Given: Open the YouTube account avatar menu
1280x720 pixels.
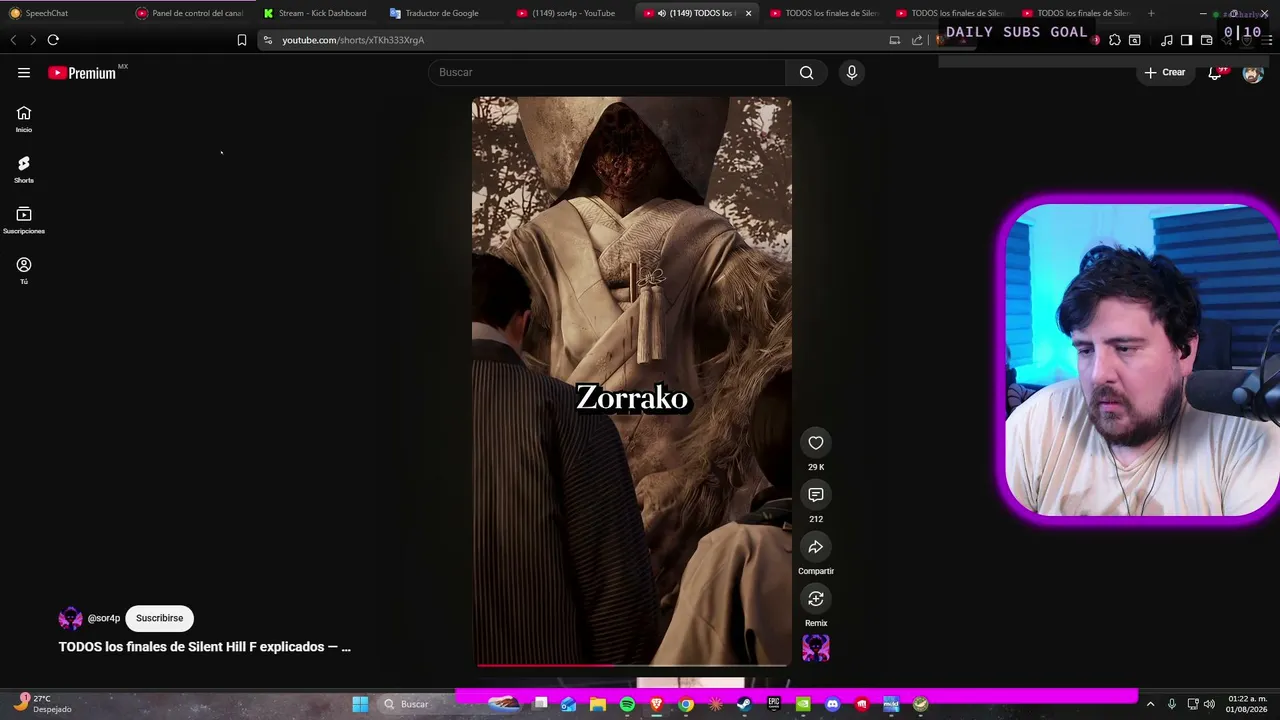Looking at the screenshot, I should click(1253, 73).
